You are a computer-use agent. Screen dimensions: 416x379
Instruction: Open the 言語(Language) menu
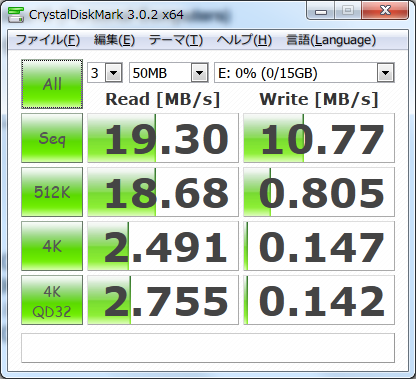pos(331,40)
